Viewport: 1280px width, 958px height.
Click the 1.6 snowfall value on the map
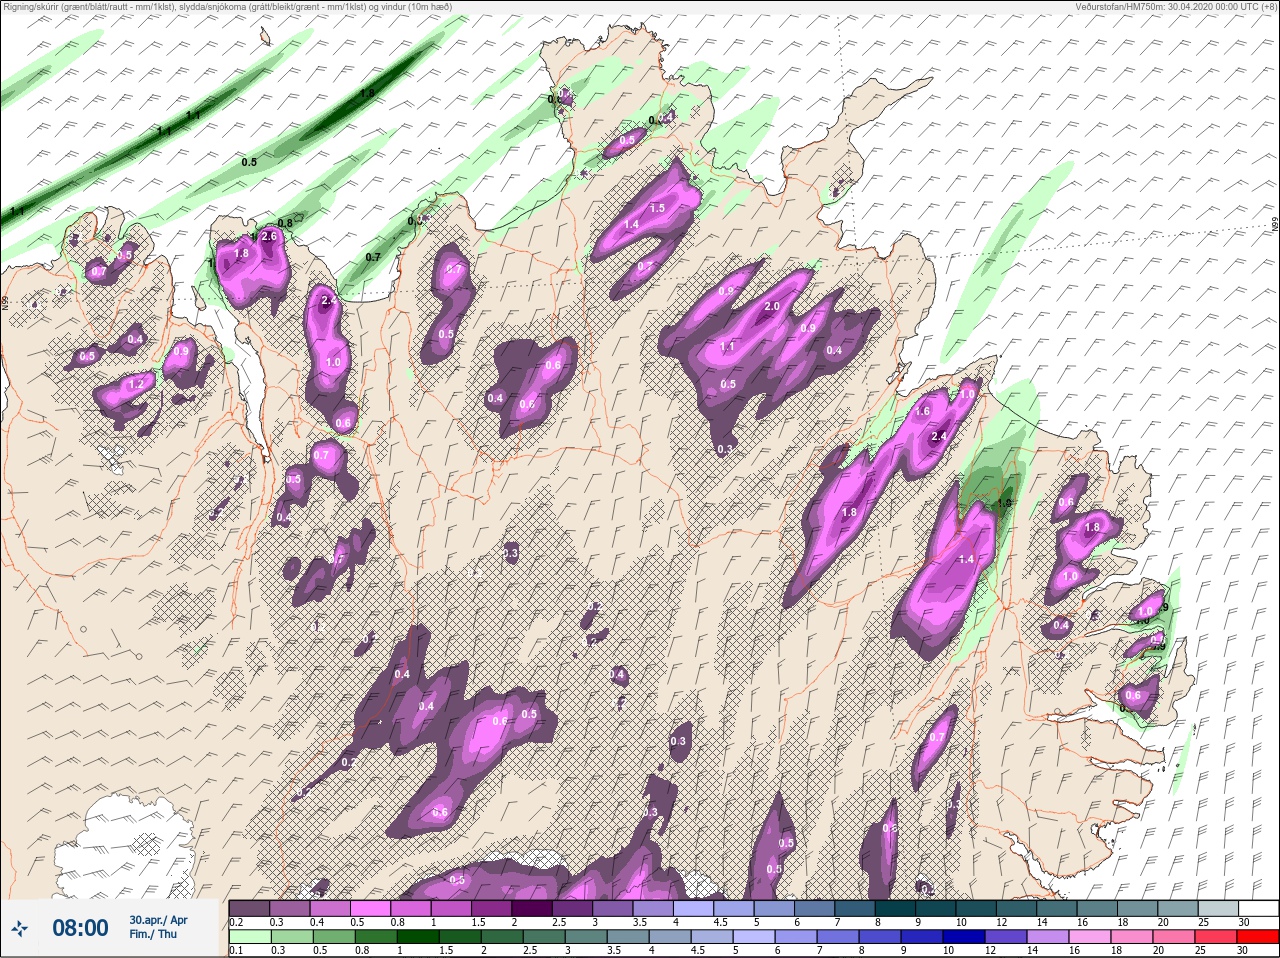[923, 411]
